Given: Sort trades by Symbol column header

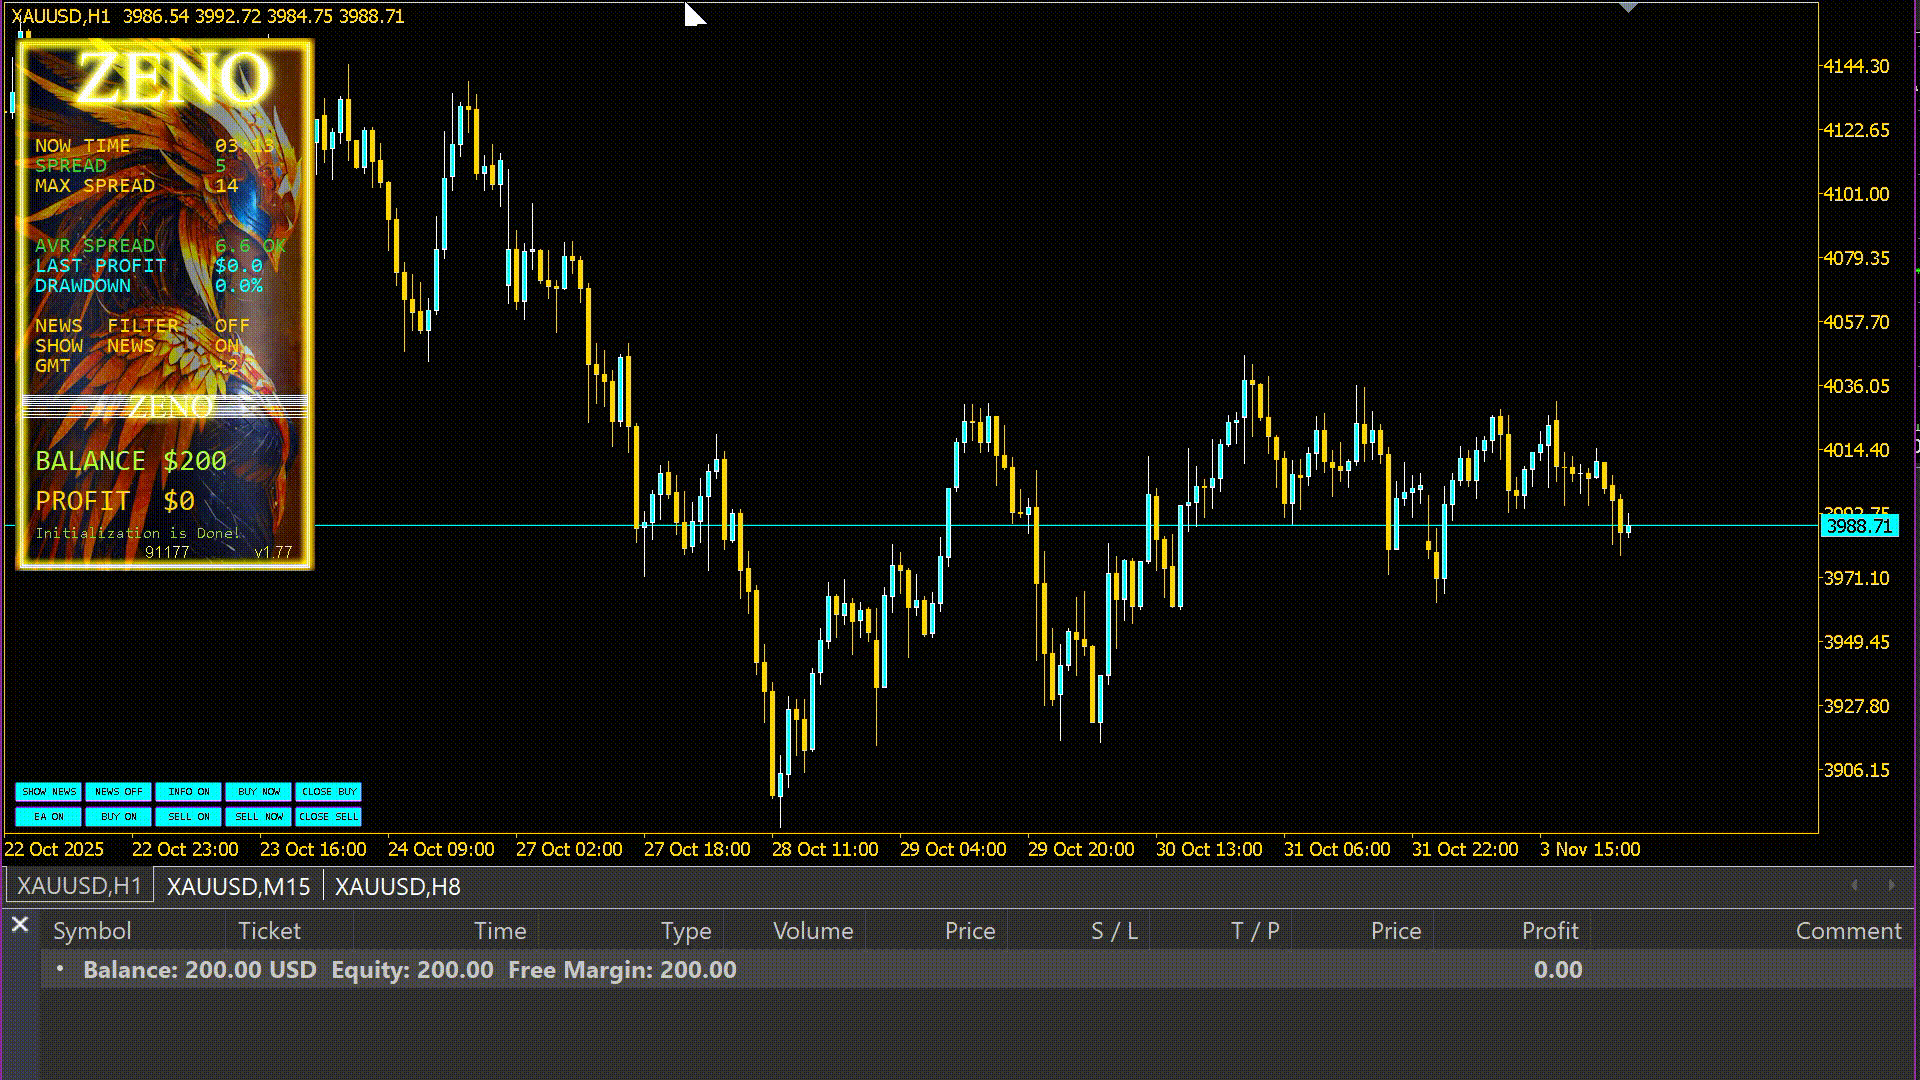Looking at the screenshot, I should tap(92, 931).
